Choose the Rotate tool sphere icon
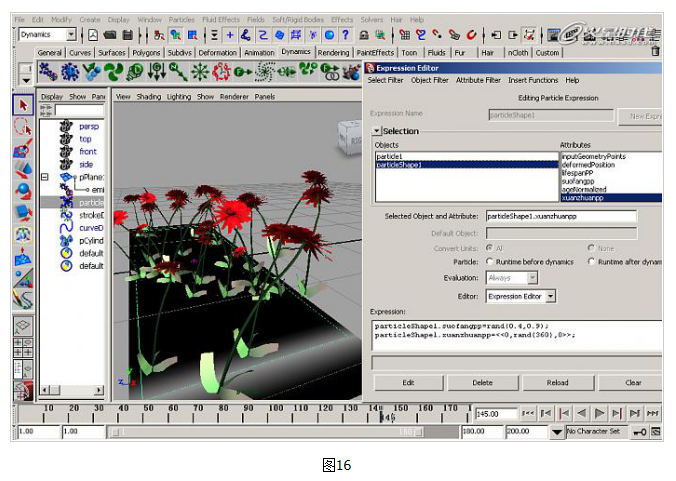Screen dimensions: 676x481 click(x=23, y=191)
